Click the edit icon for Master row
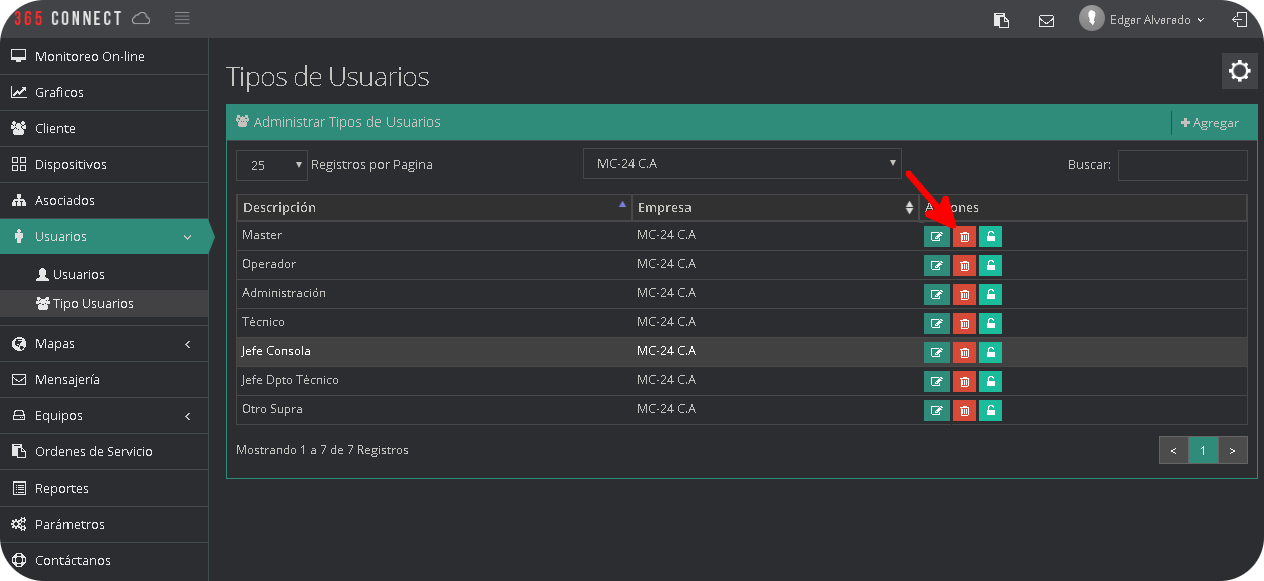 (x=936, y=237)
